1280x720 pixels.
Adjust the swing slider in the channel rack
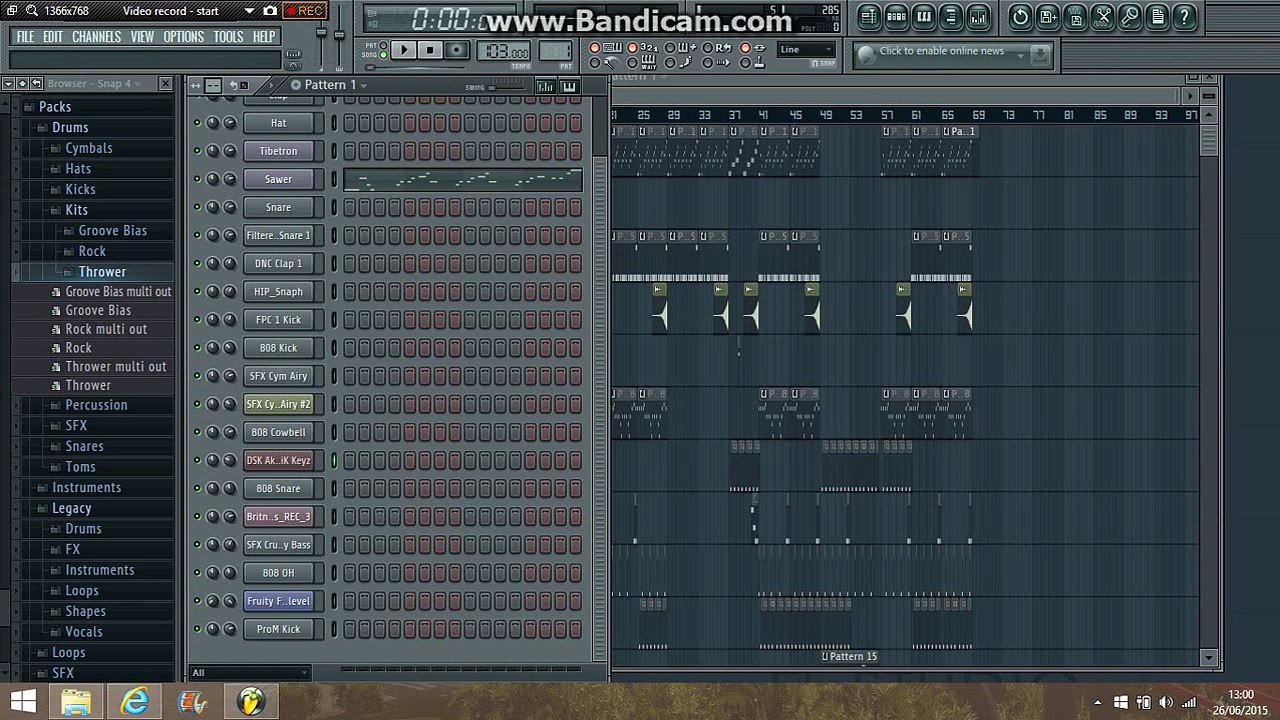point(506,87)
